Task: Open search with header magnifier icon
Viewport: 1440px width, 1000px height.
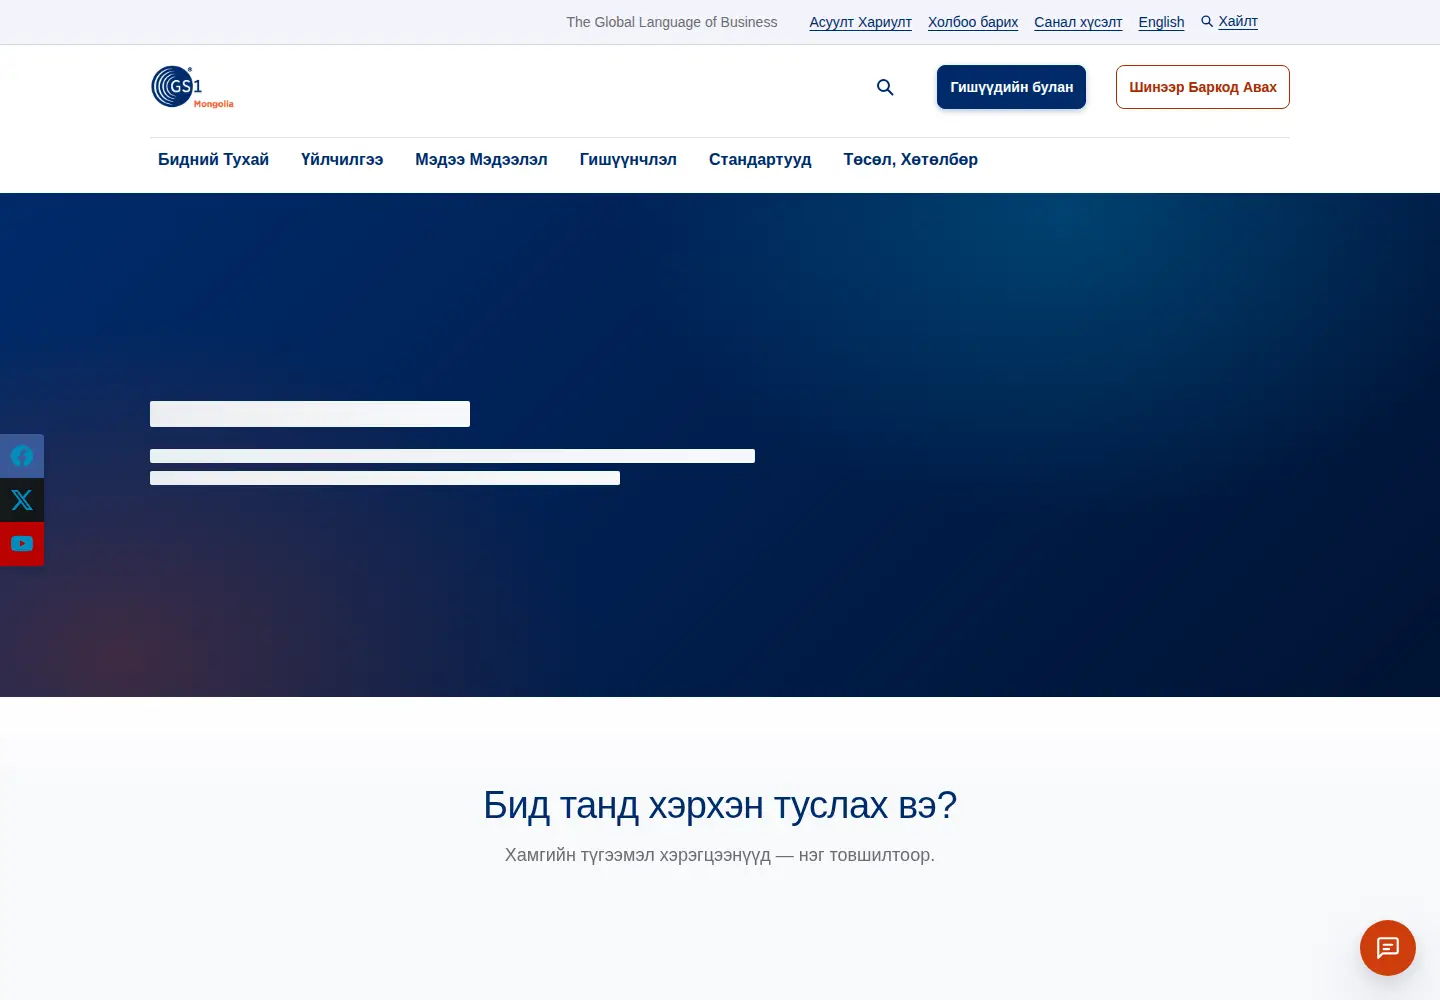Action: 885,87
